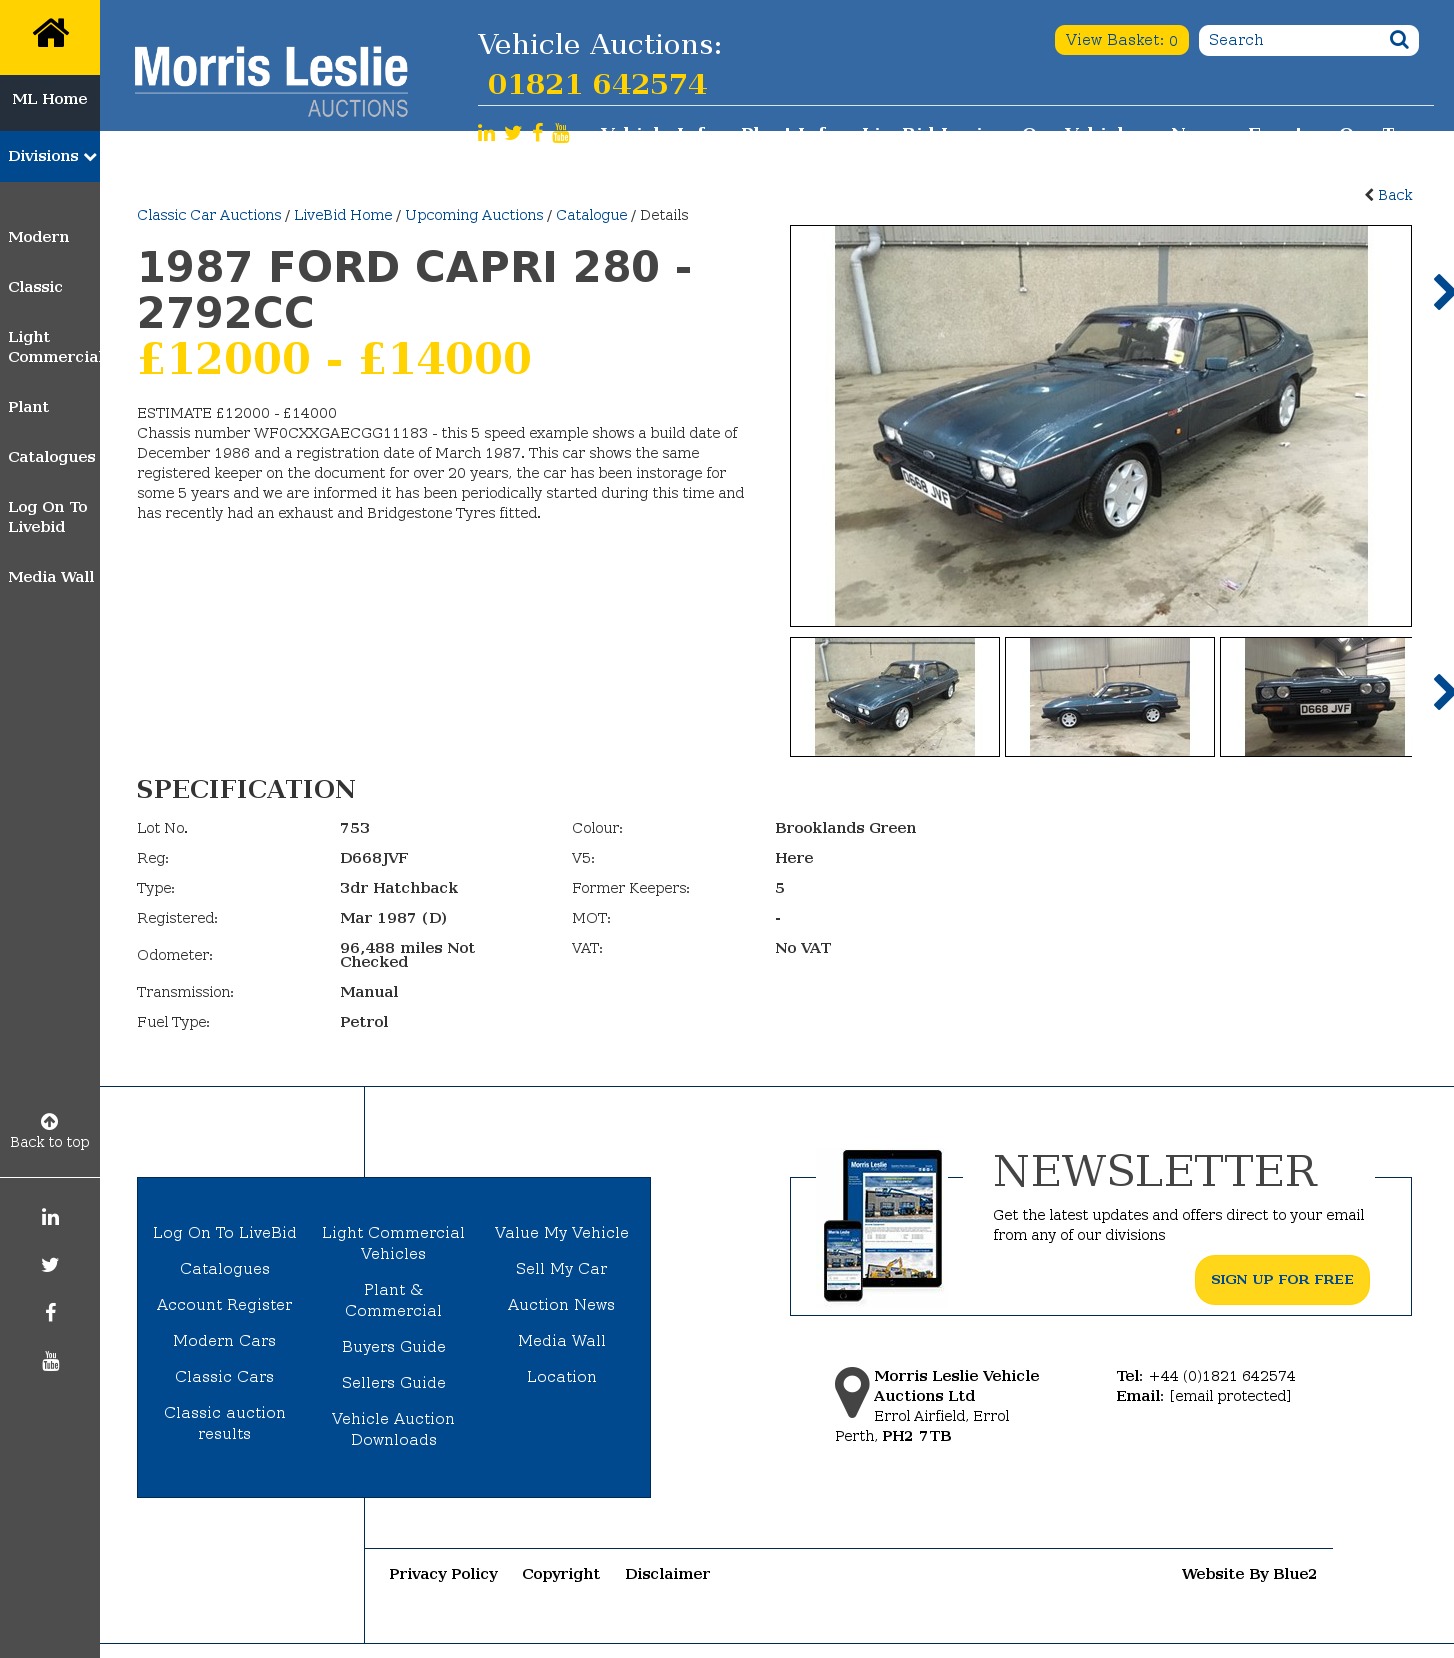Open LinkedIn icon in header
Image resolution: width=1454 pixels, height=1658 pixels.
click(x=486, y=133)
